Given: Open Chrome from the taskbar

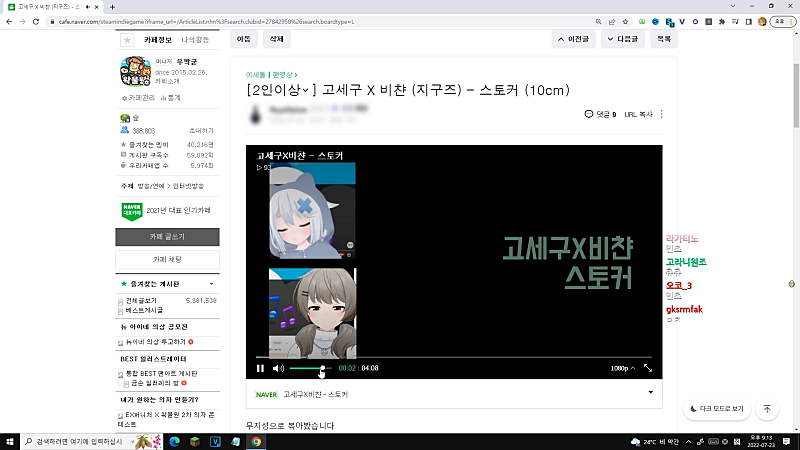Looking at the screenshot, I should [x=256, y=441].
